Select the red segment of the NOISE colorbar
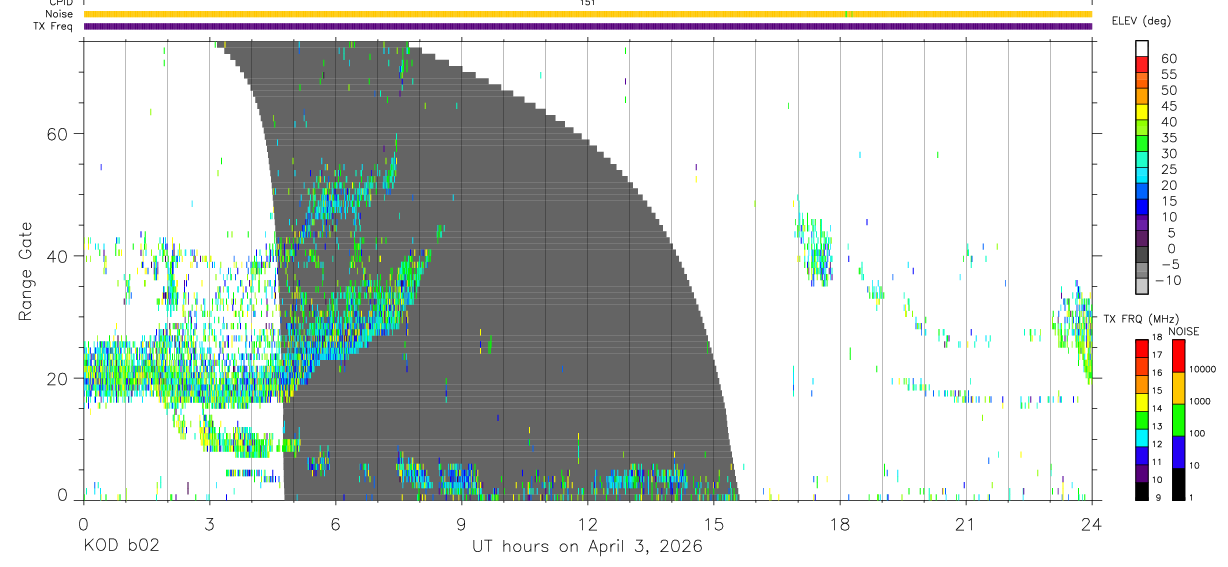 pos(1178,356)
